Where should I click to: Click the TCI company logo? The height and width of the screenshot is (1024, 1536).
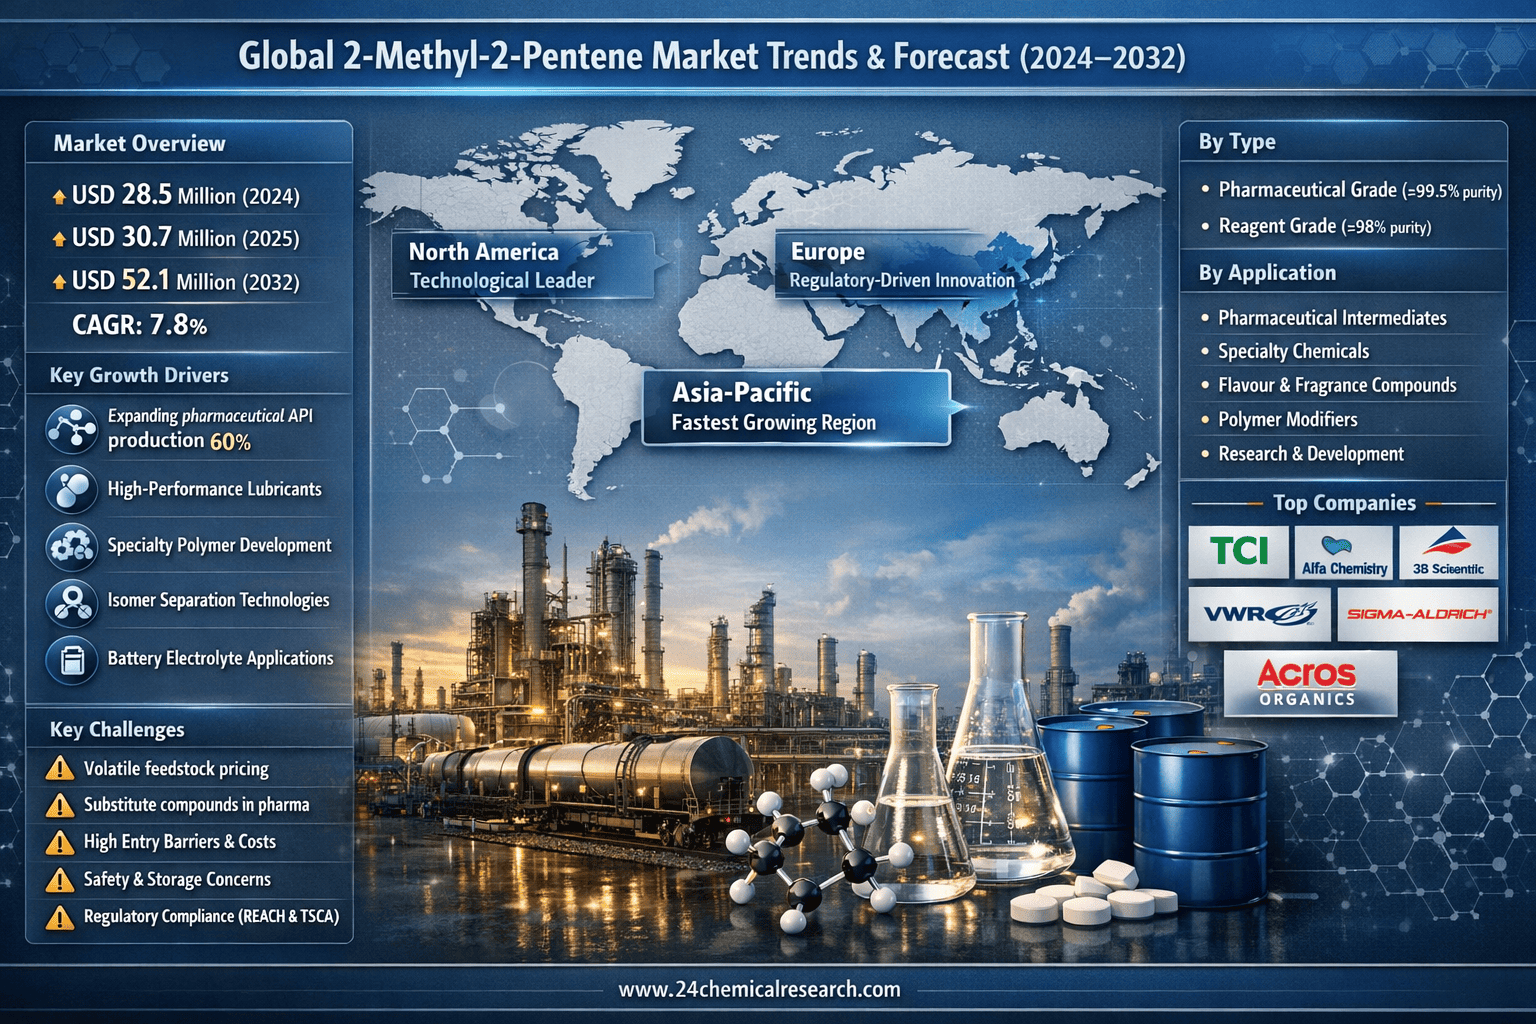1238,551
